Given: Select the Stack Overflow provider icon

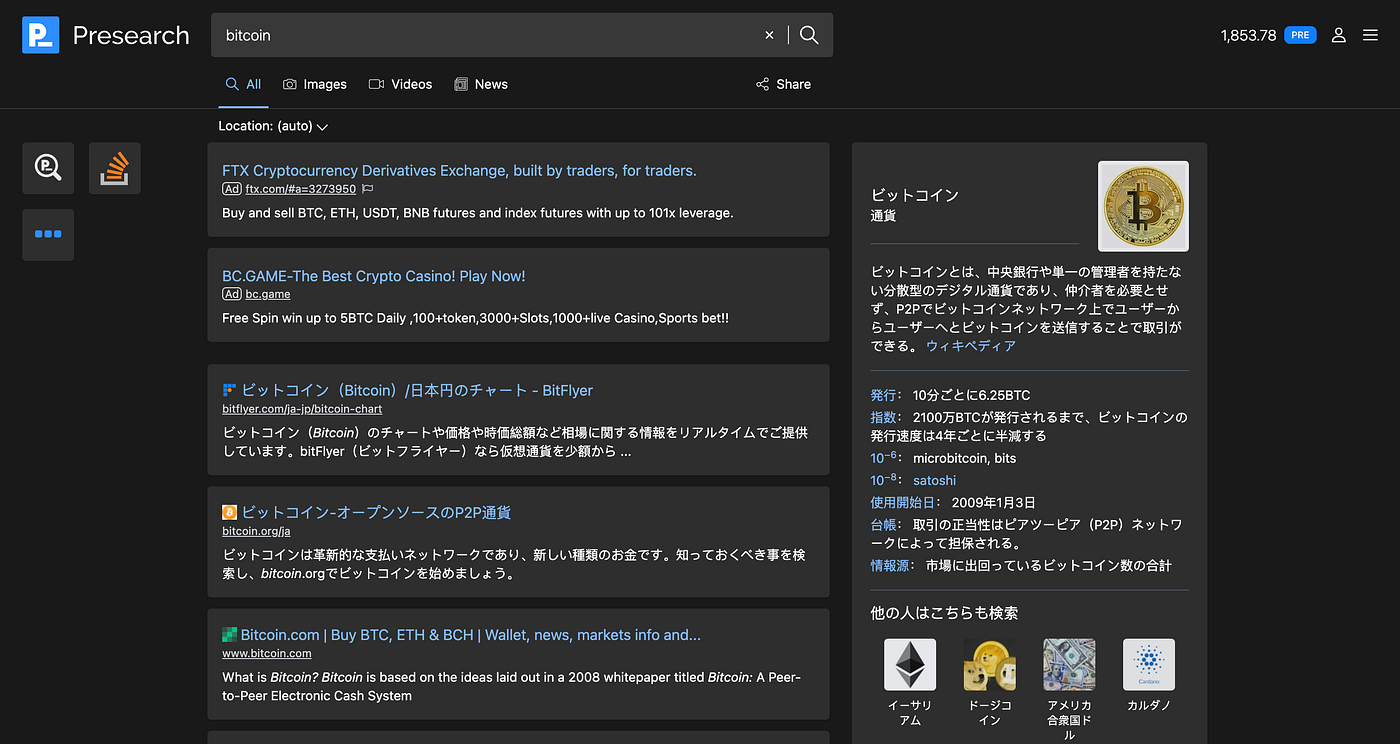Looking at the screenshot, I should click(115, 168).
